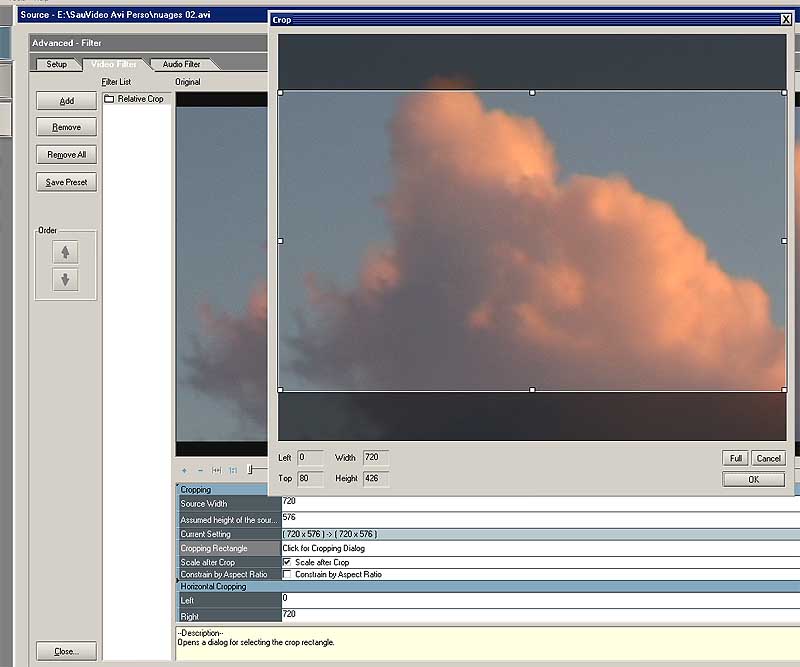
Task: Click the zoom out minus icon
Action: 201,470
